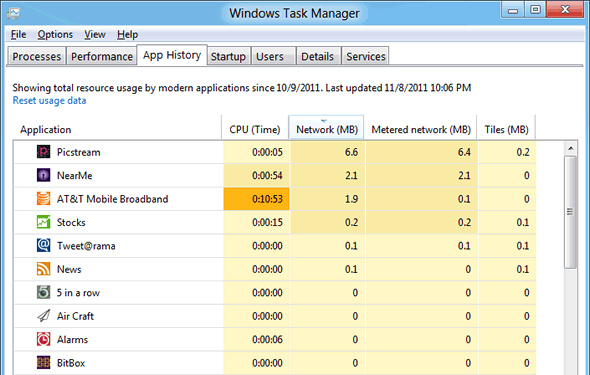Click Network value 6.6 cell

327,152
